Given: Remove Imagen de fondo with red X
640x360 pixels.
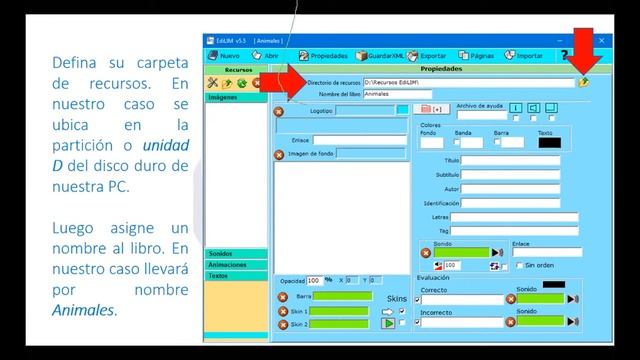Looking at the screenshot, I should pyautogui.click(x=279, y=155).
